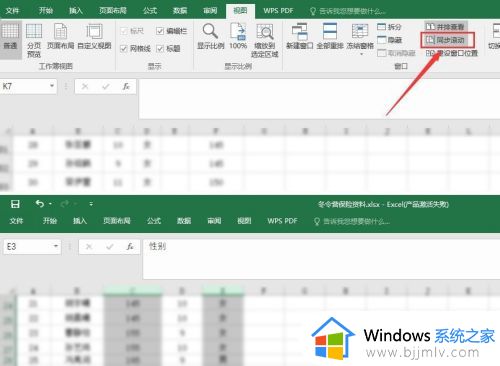Open the E3 name box dropdown arrow
Viewport: 500px width, 366px height.
[x=56, y=246]
